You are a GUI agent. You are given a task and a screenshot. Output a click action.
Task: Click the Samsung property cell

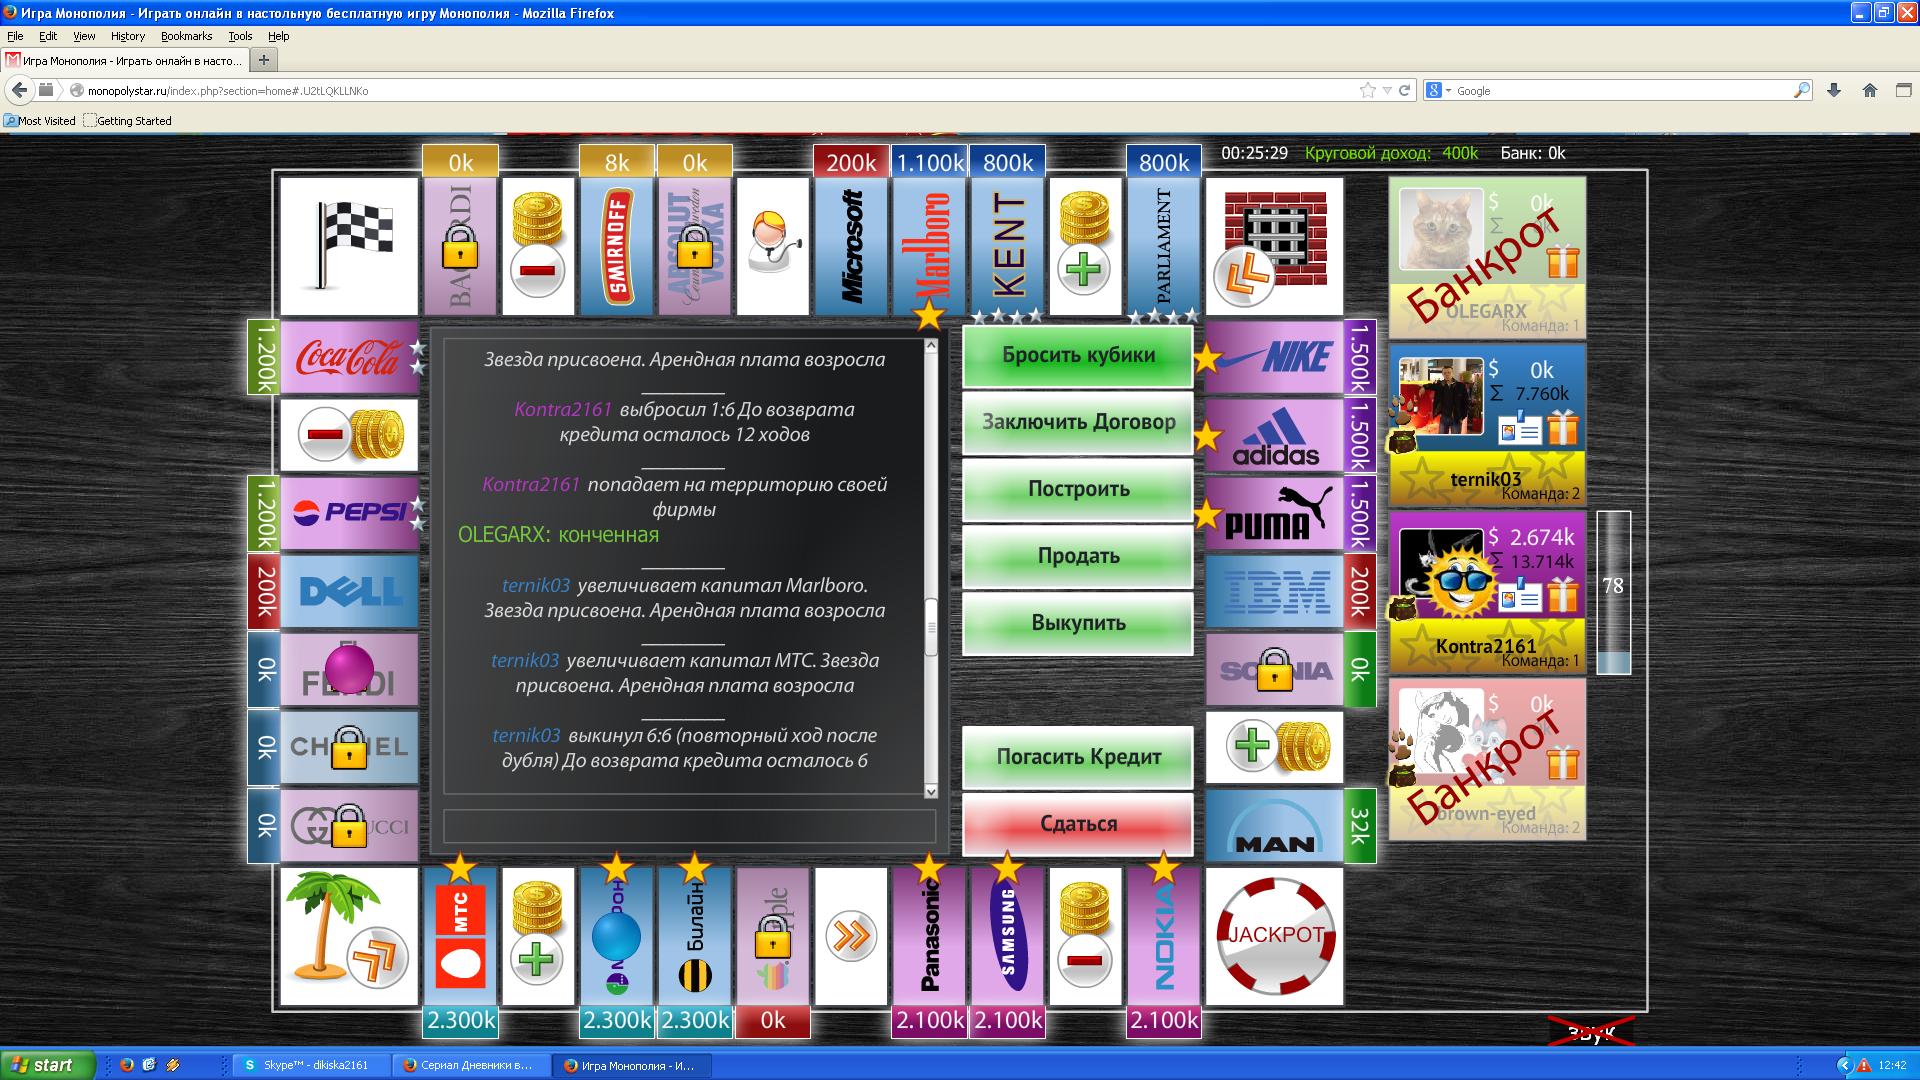1007,936
